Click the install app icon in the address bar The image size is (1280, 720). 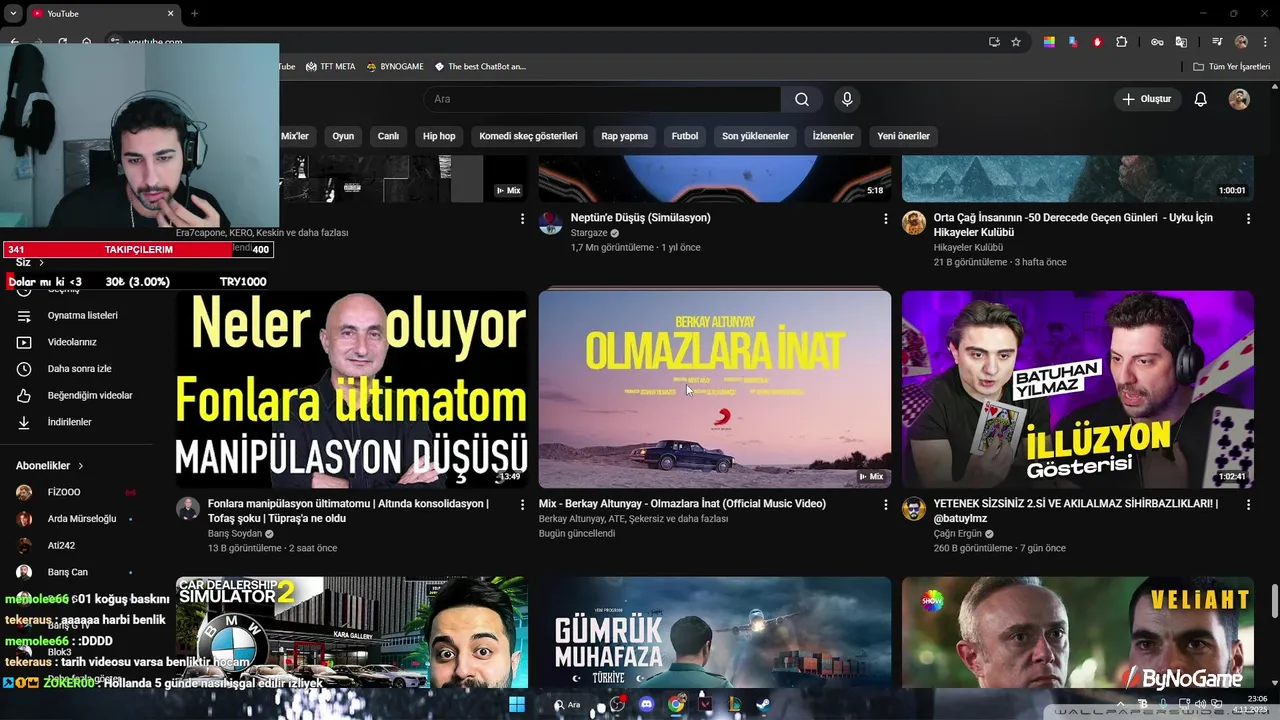click(994, 42)
